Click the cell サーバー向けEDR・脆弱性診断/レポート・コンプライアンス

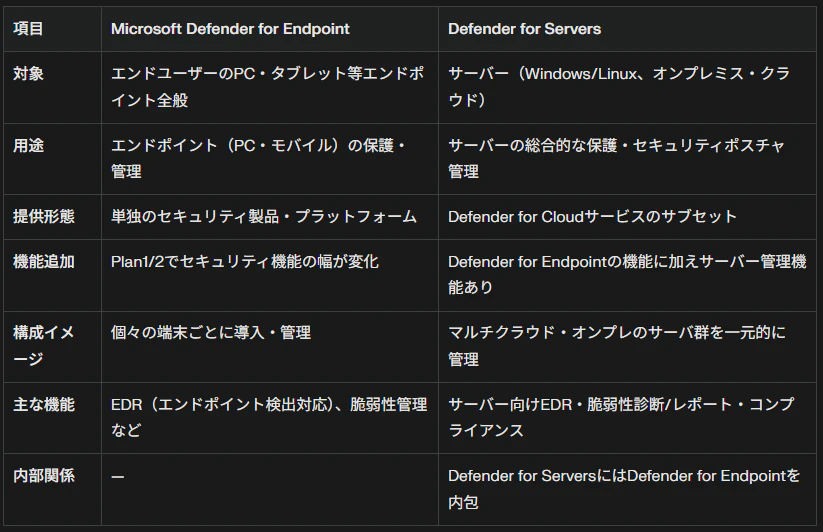pyautogui.click(x=627, y=418)
